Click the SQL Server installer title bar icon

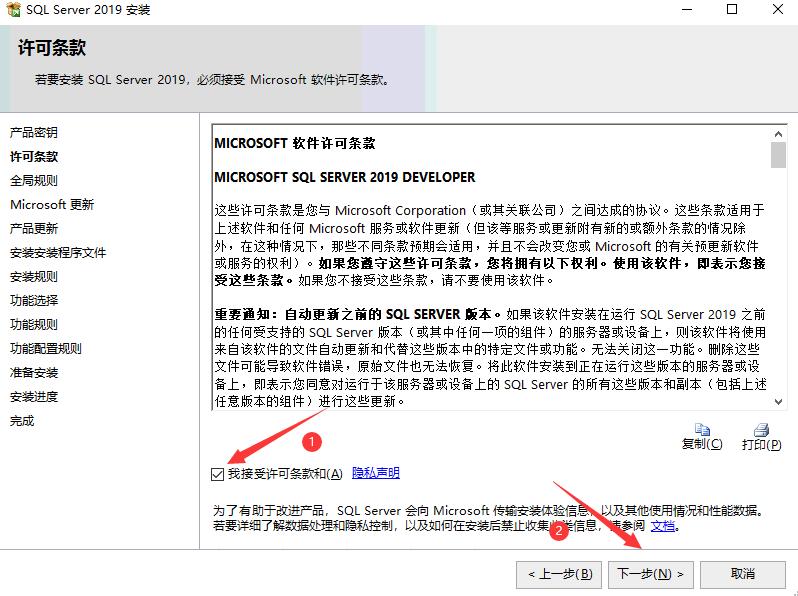coord(13,10)
